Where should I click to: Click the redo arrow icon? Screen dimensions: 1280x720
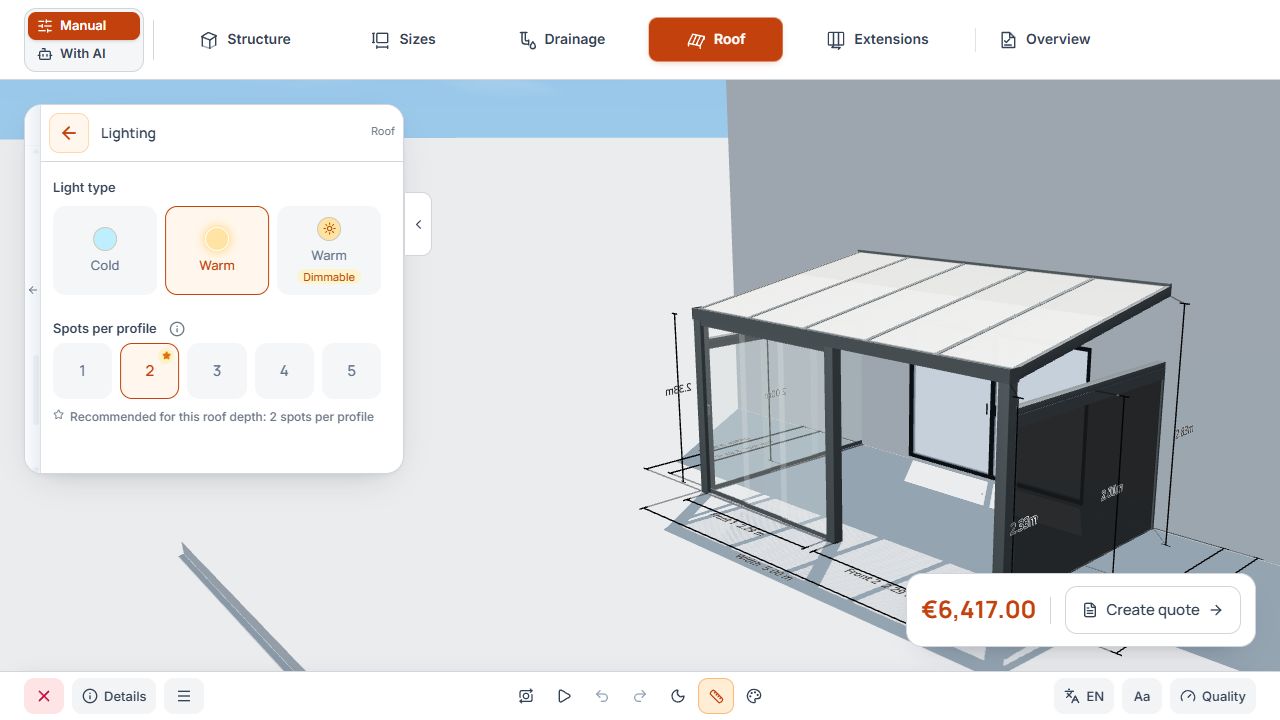[640, 696]
